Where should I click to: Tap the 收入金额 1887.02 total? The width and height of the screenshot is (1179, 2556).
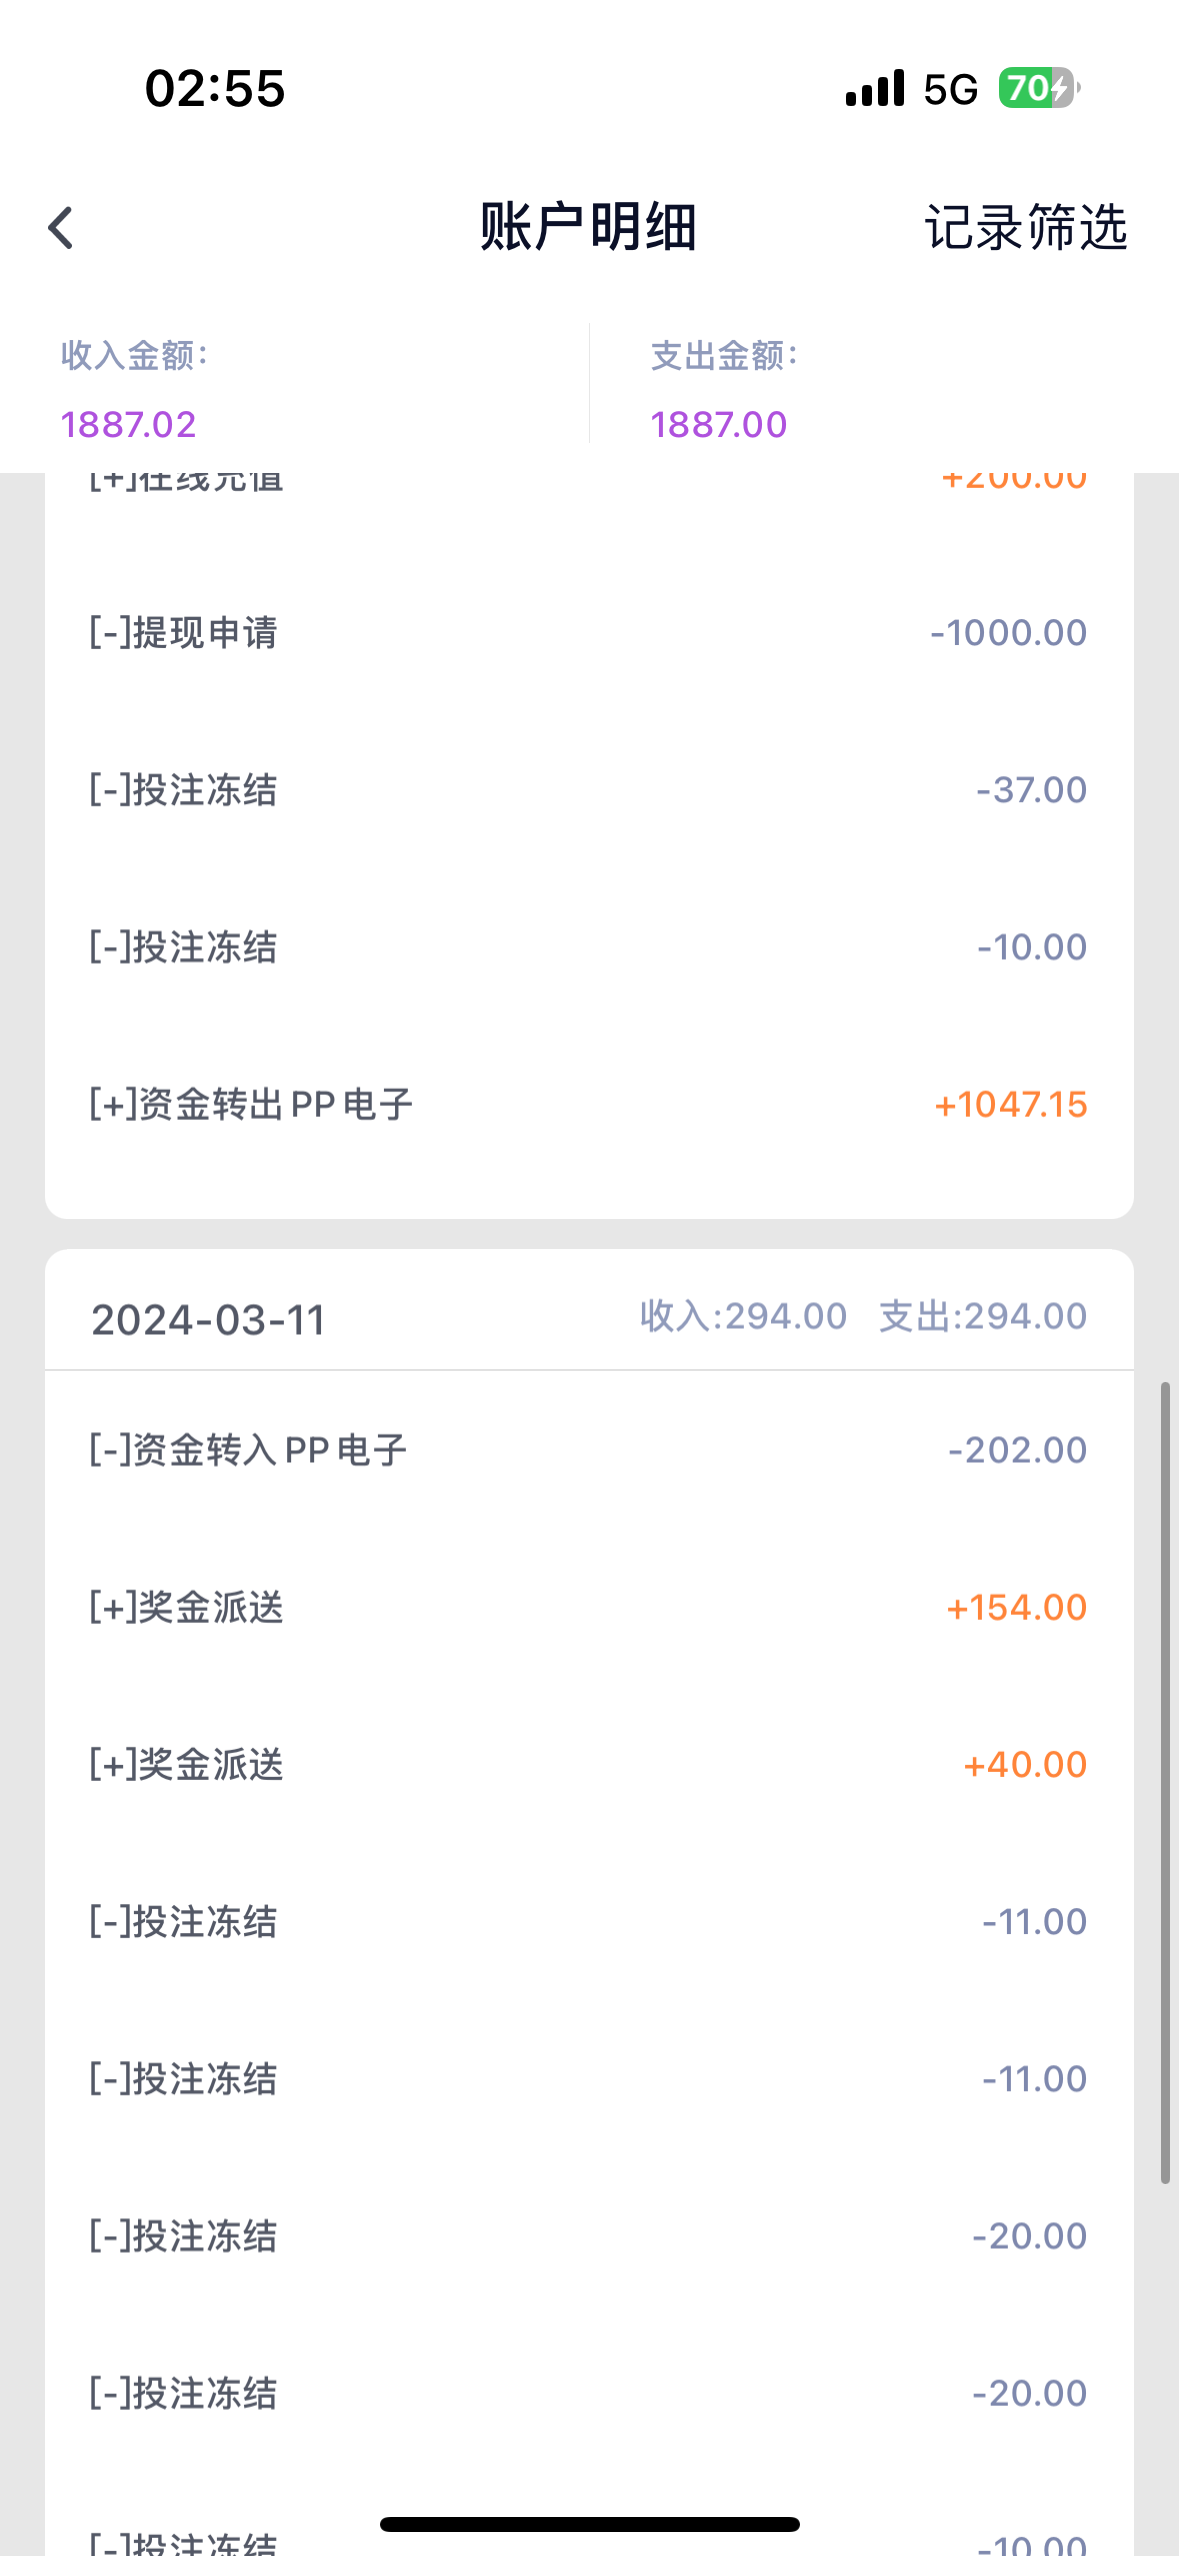pos(130,424)
